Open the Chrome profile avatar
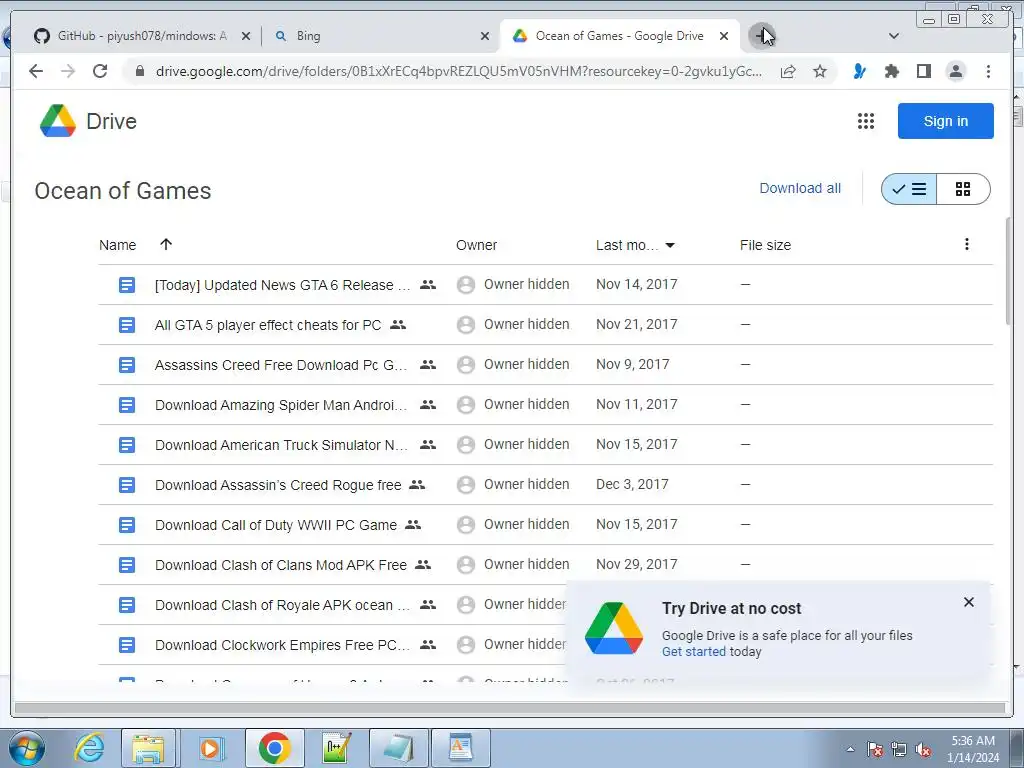 955,71
